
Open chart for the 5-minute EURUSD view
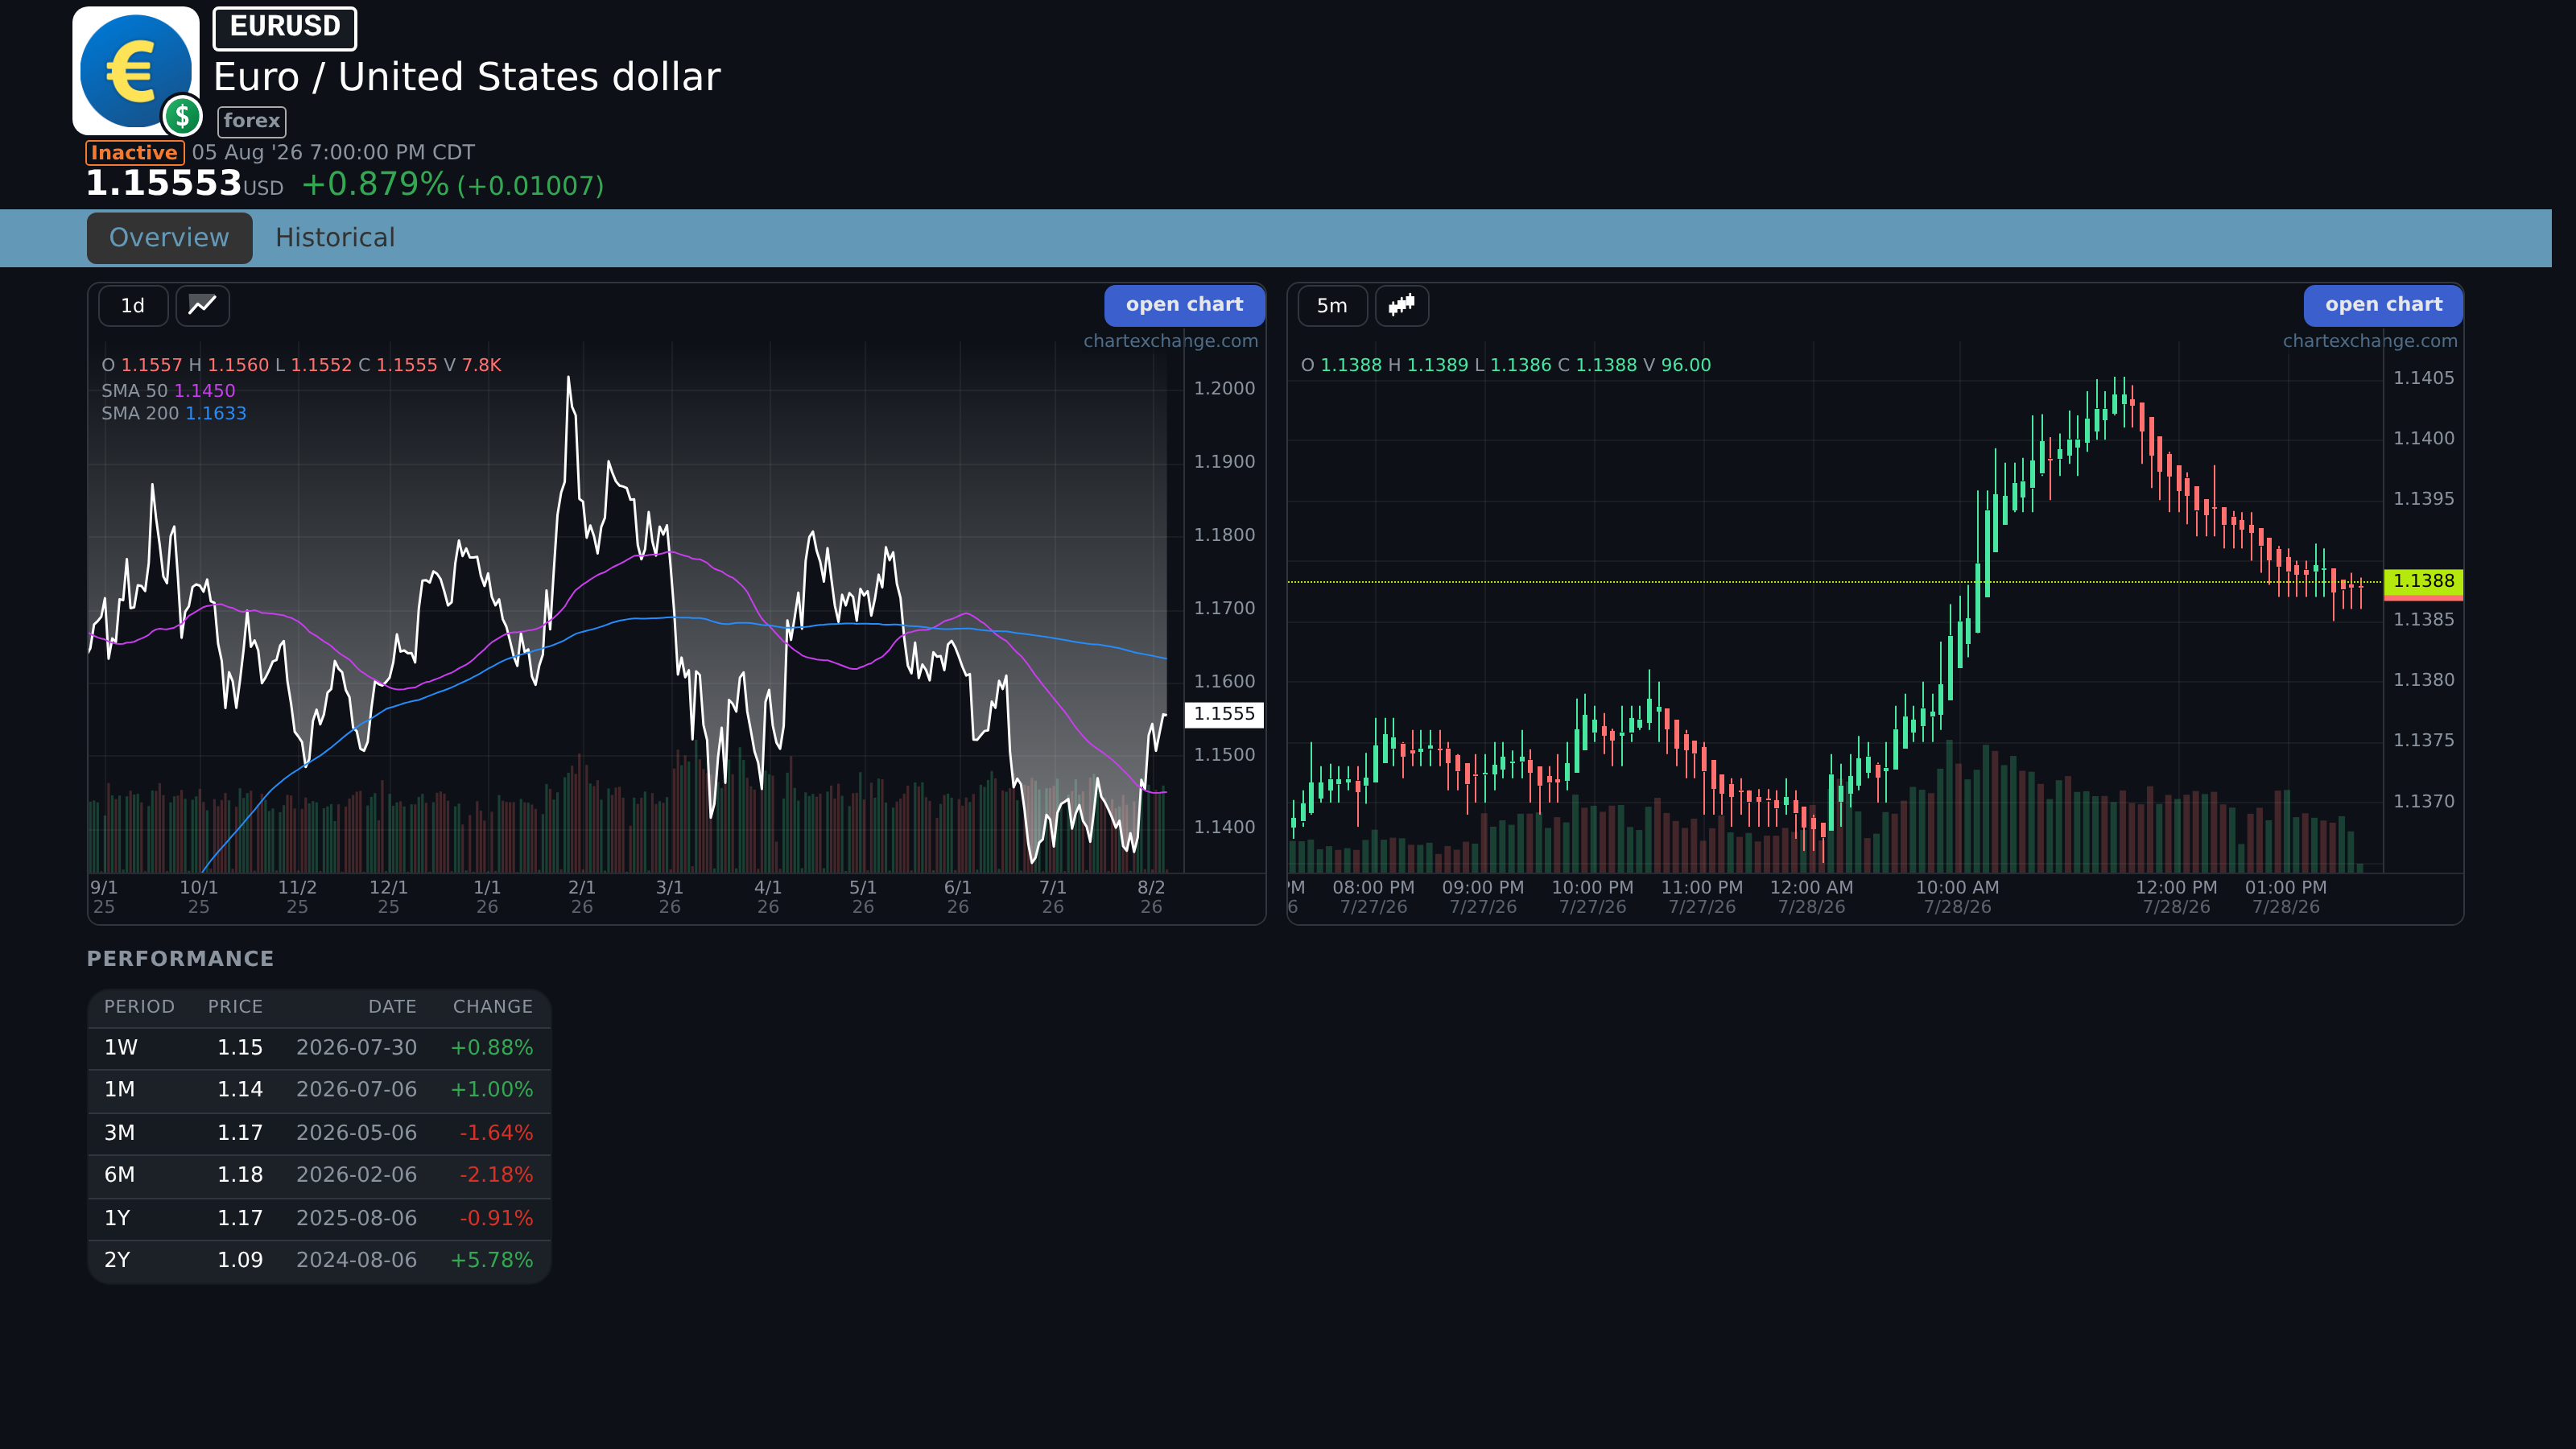[2383, 305]
